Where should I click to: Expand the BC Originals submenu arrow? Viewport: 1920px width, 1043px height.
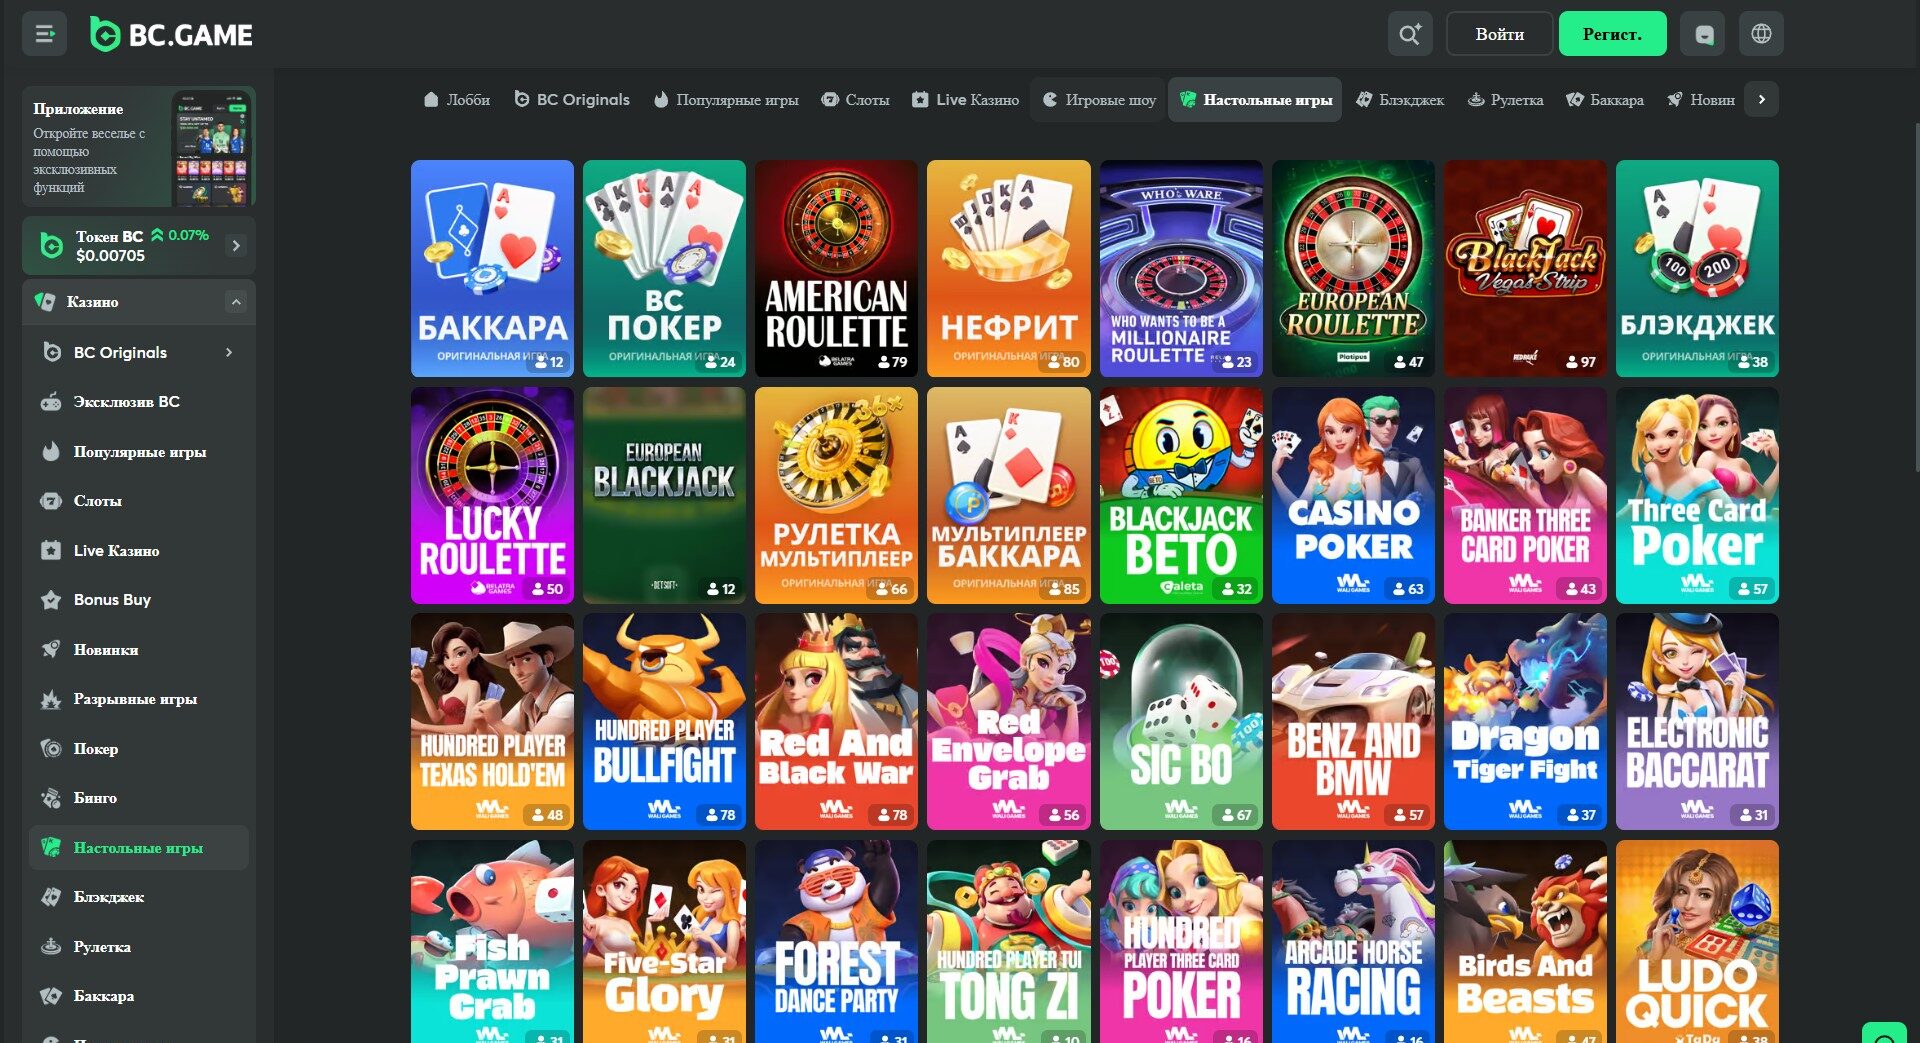229,352
